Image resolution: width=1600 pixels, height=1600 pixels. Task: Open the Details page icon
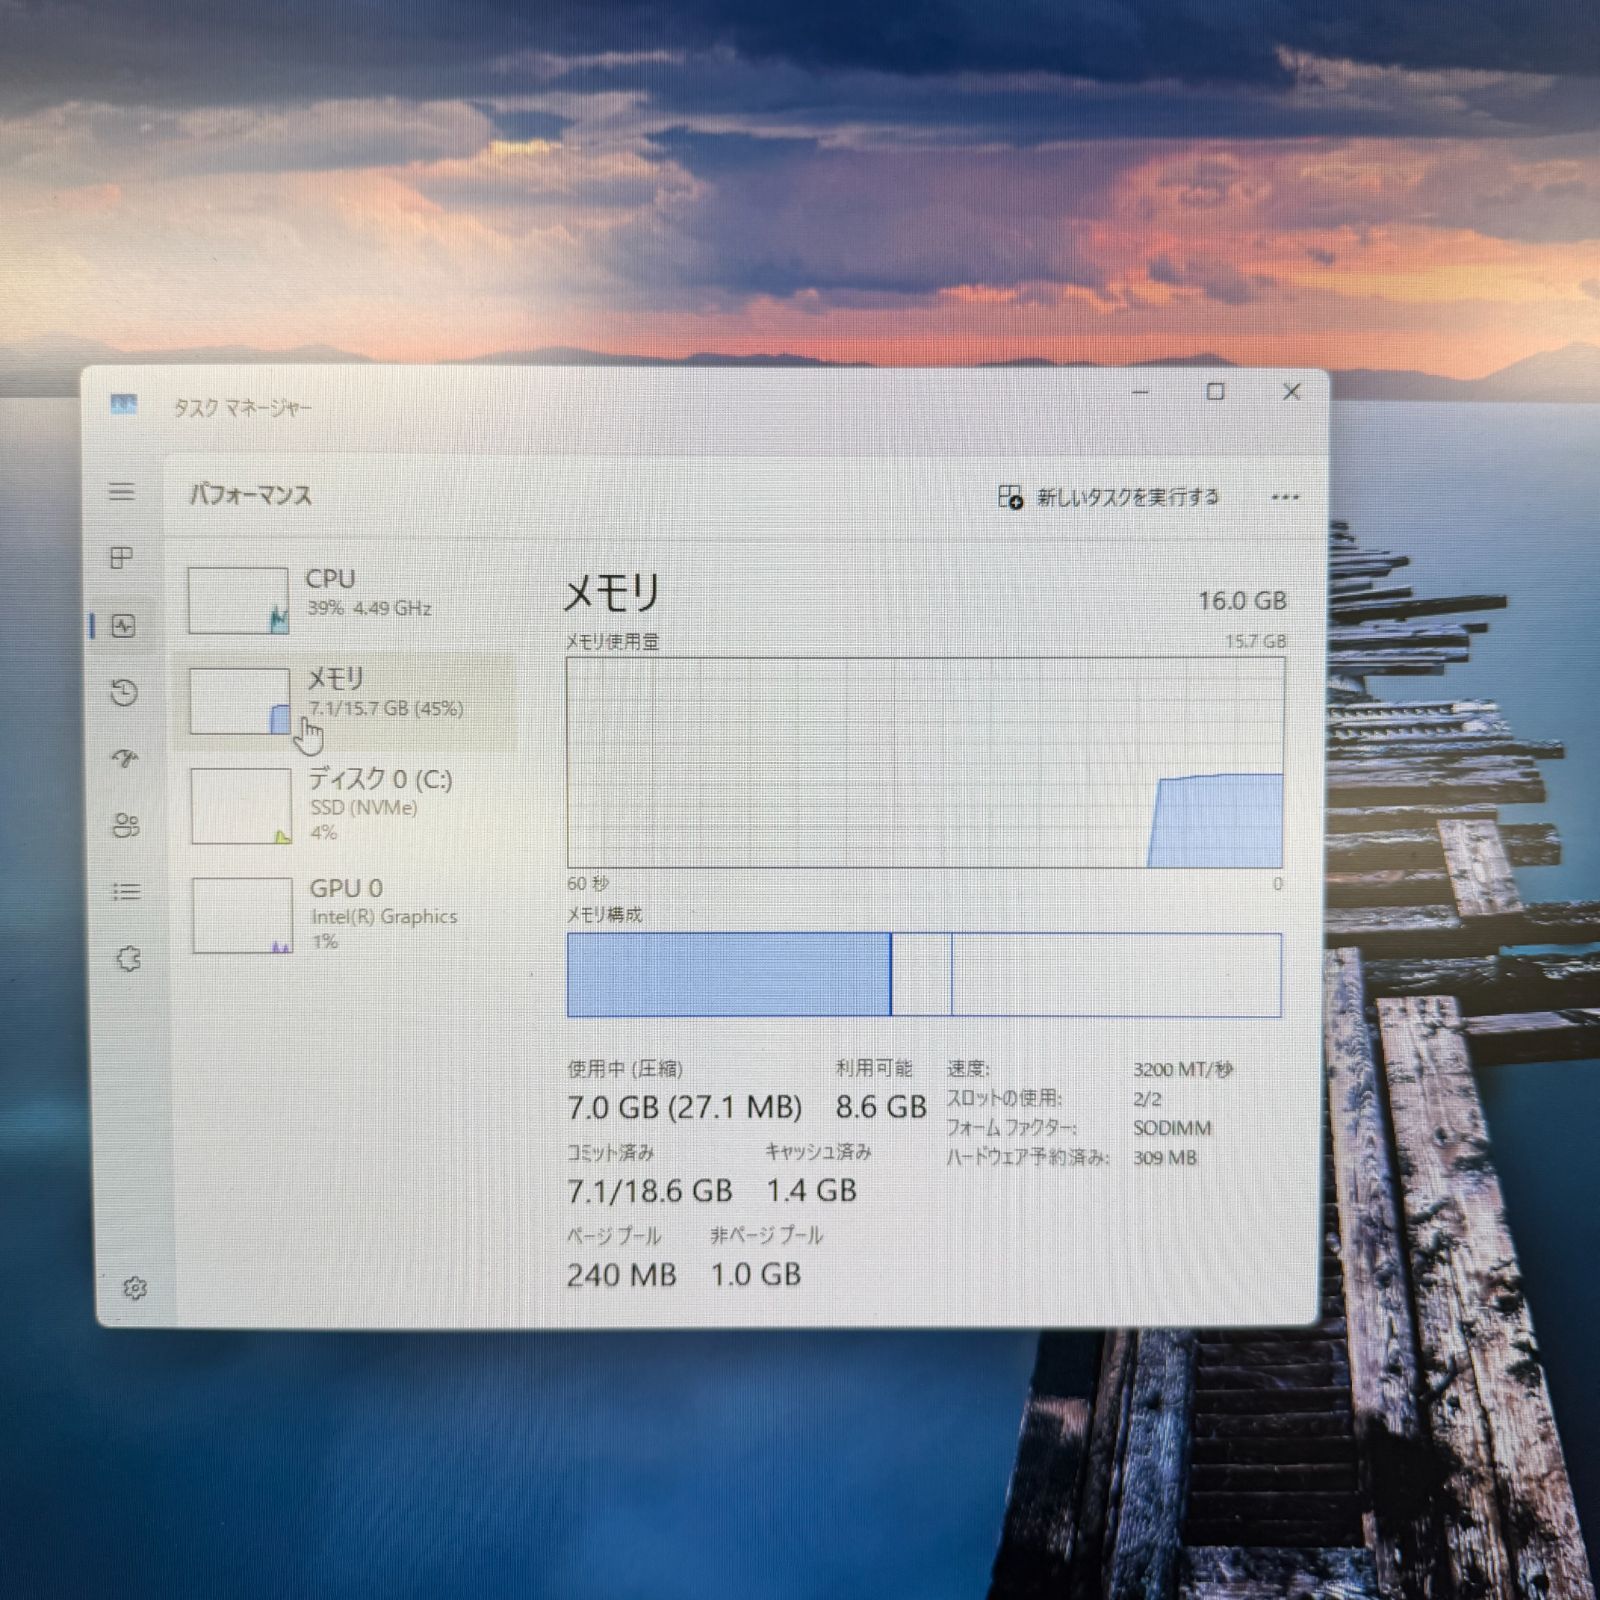coord(126,891)
